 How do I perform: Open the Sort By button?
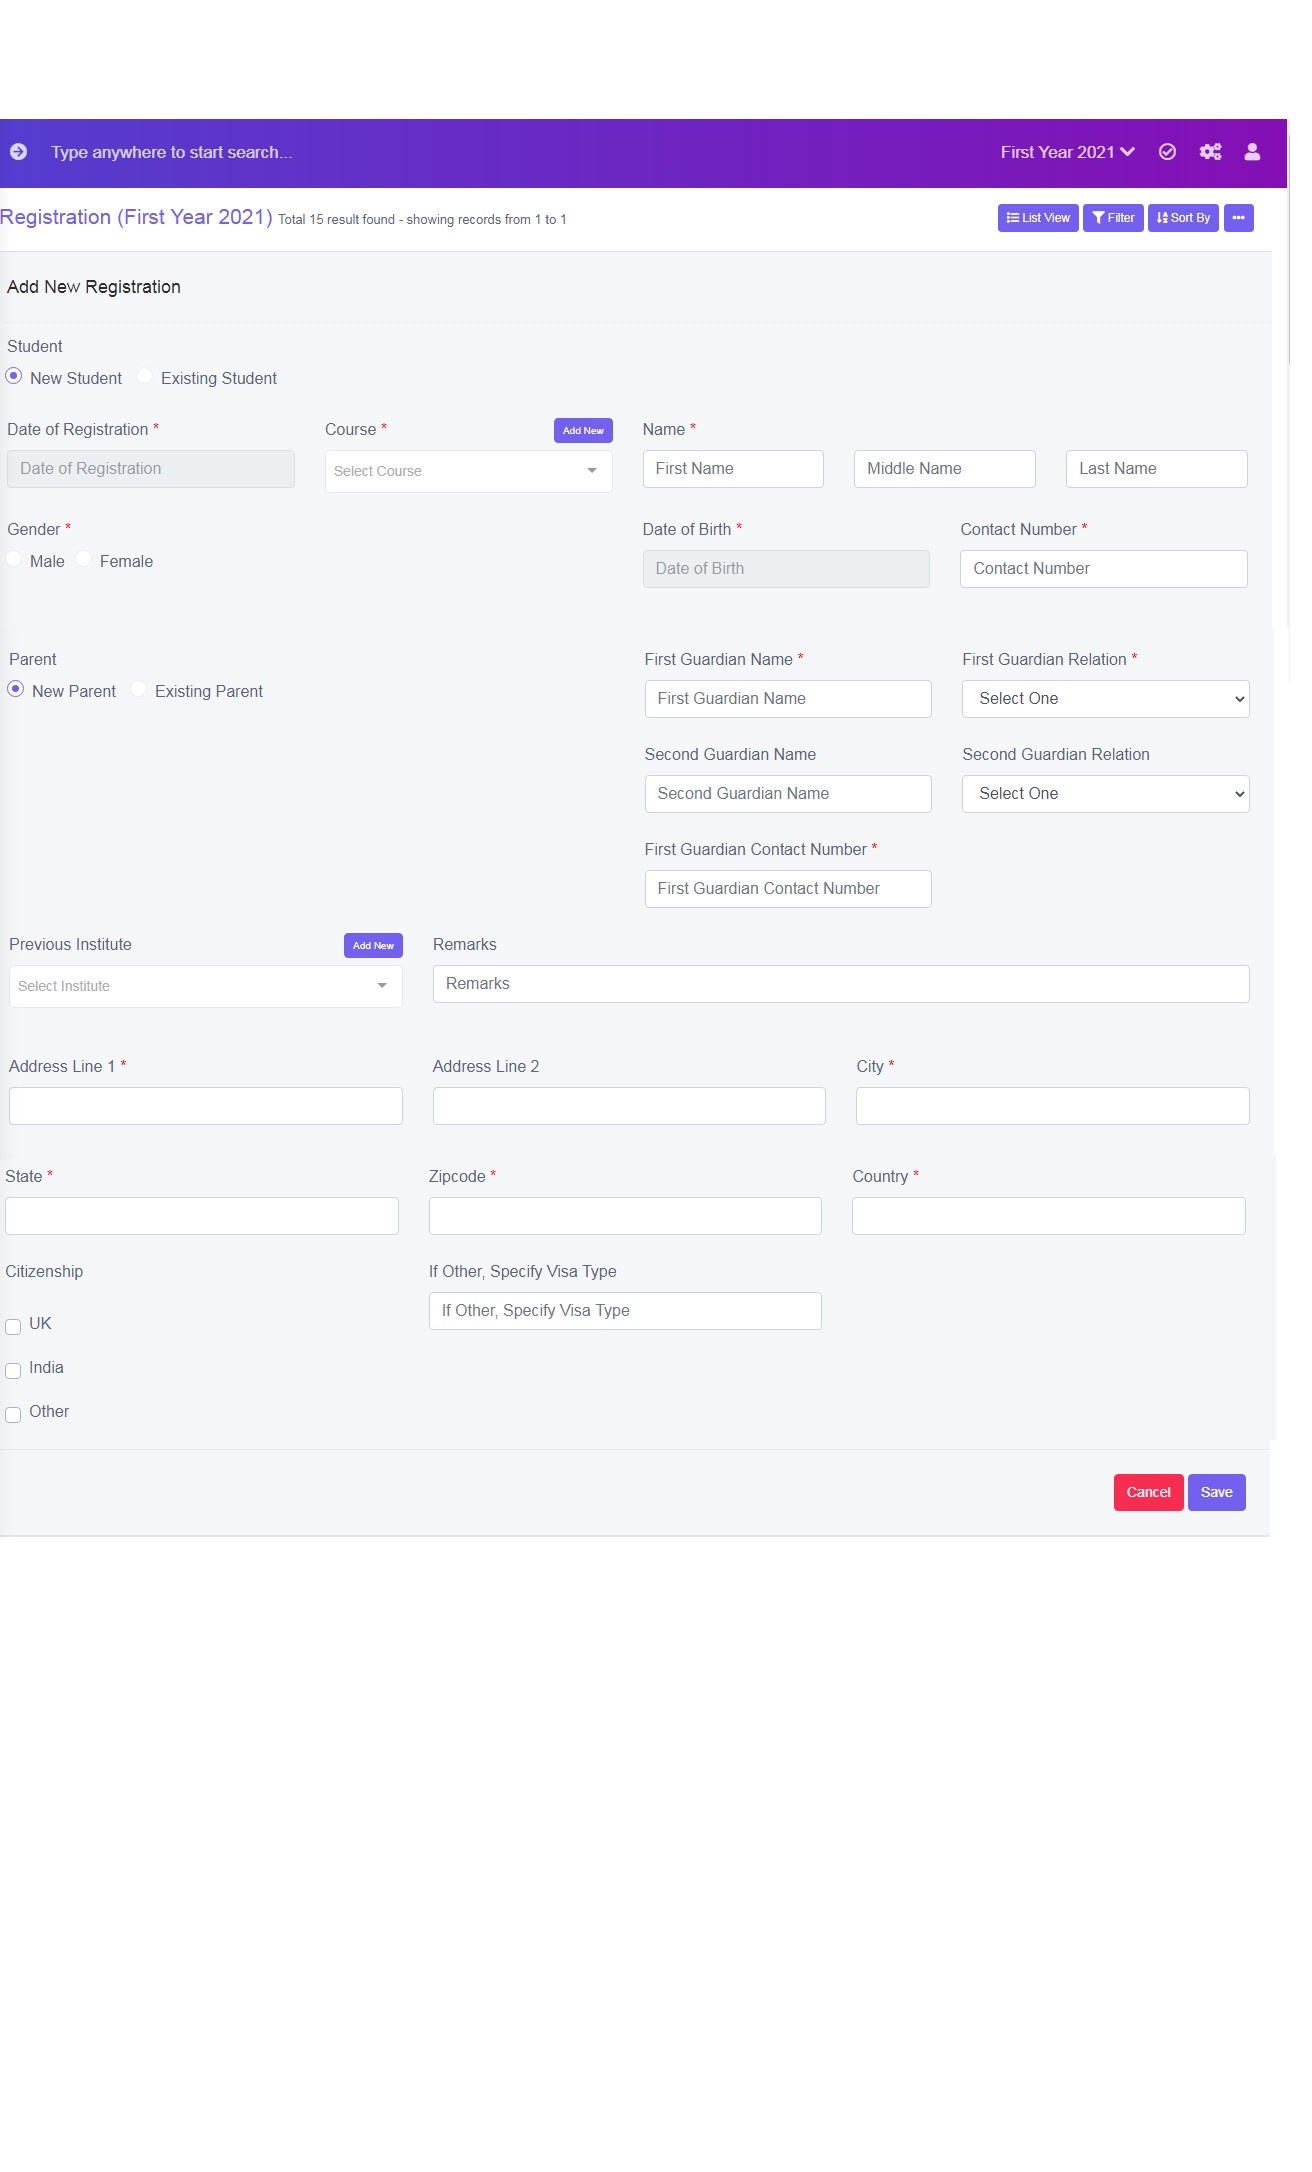click(1183, 218)
